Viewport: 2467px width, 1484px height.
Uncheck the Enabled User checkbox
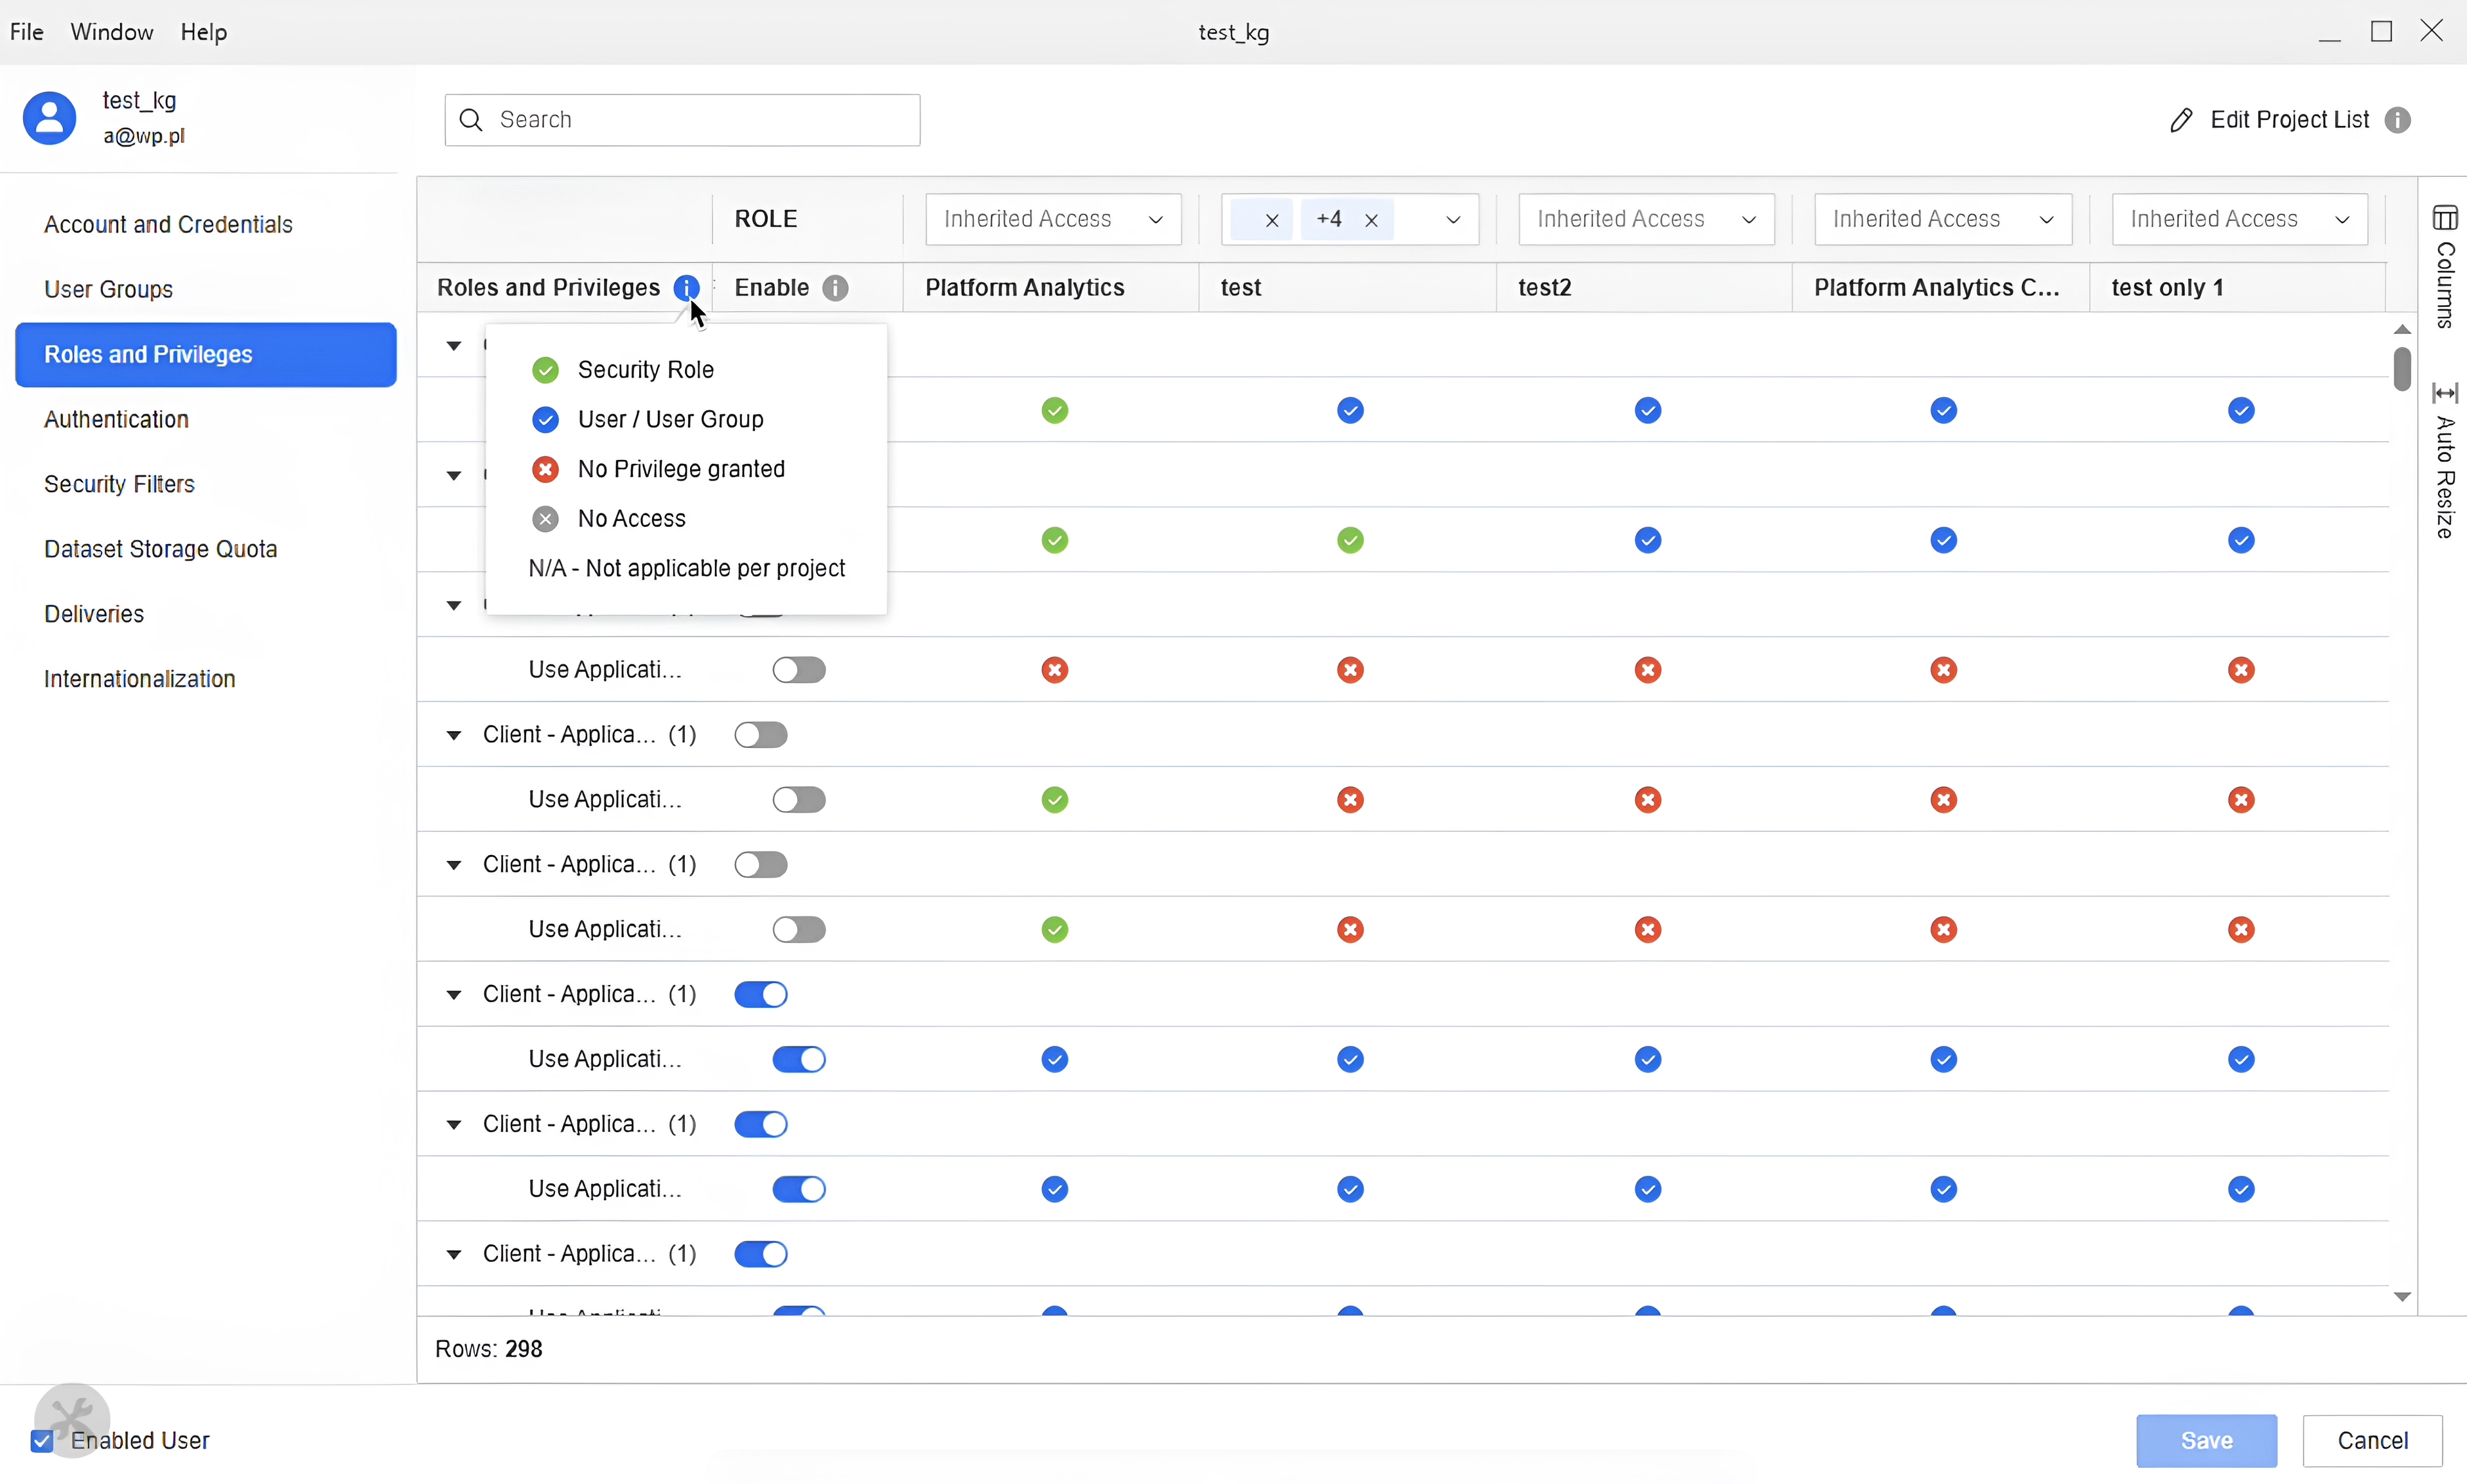pyautogui.click(x=42, y=1441)
